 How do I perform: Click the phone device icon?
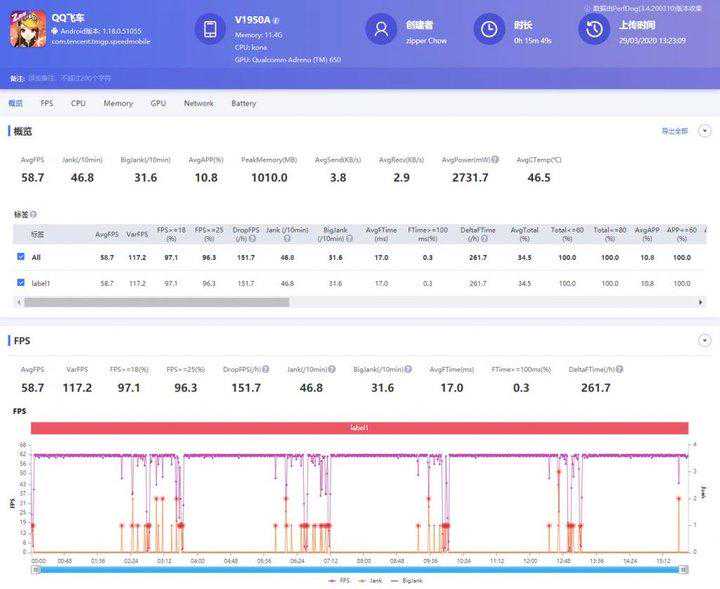210,30
